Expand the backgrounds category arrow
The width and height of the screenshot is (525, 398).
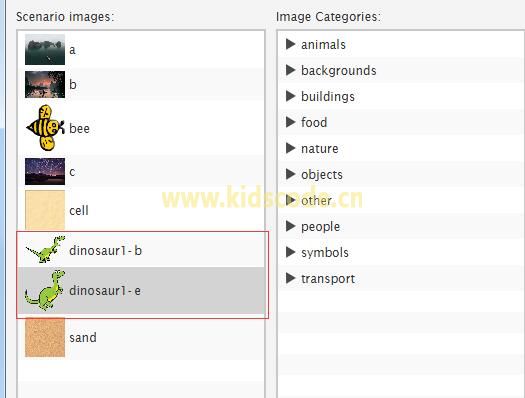pyautogui.click(x=290, y=70)
